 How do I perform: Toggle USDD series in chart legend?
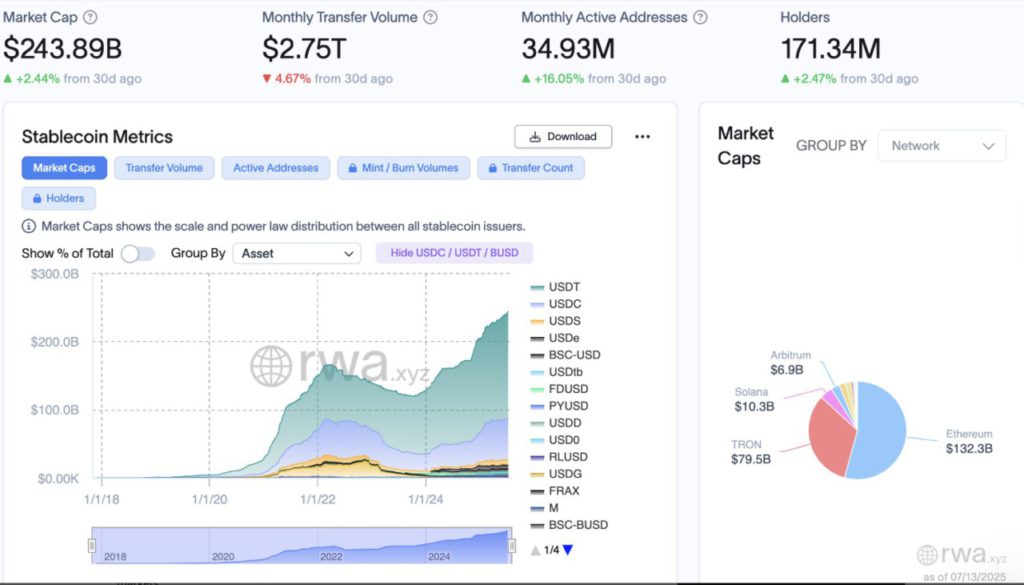pos(556,423)
